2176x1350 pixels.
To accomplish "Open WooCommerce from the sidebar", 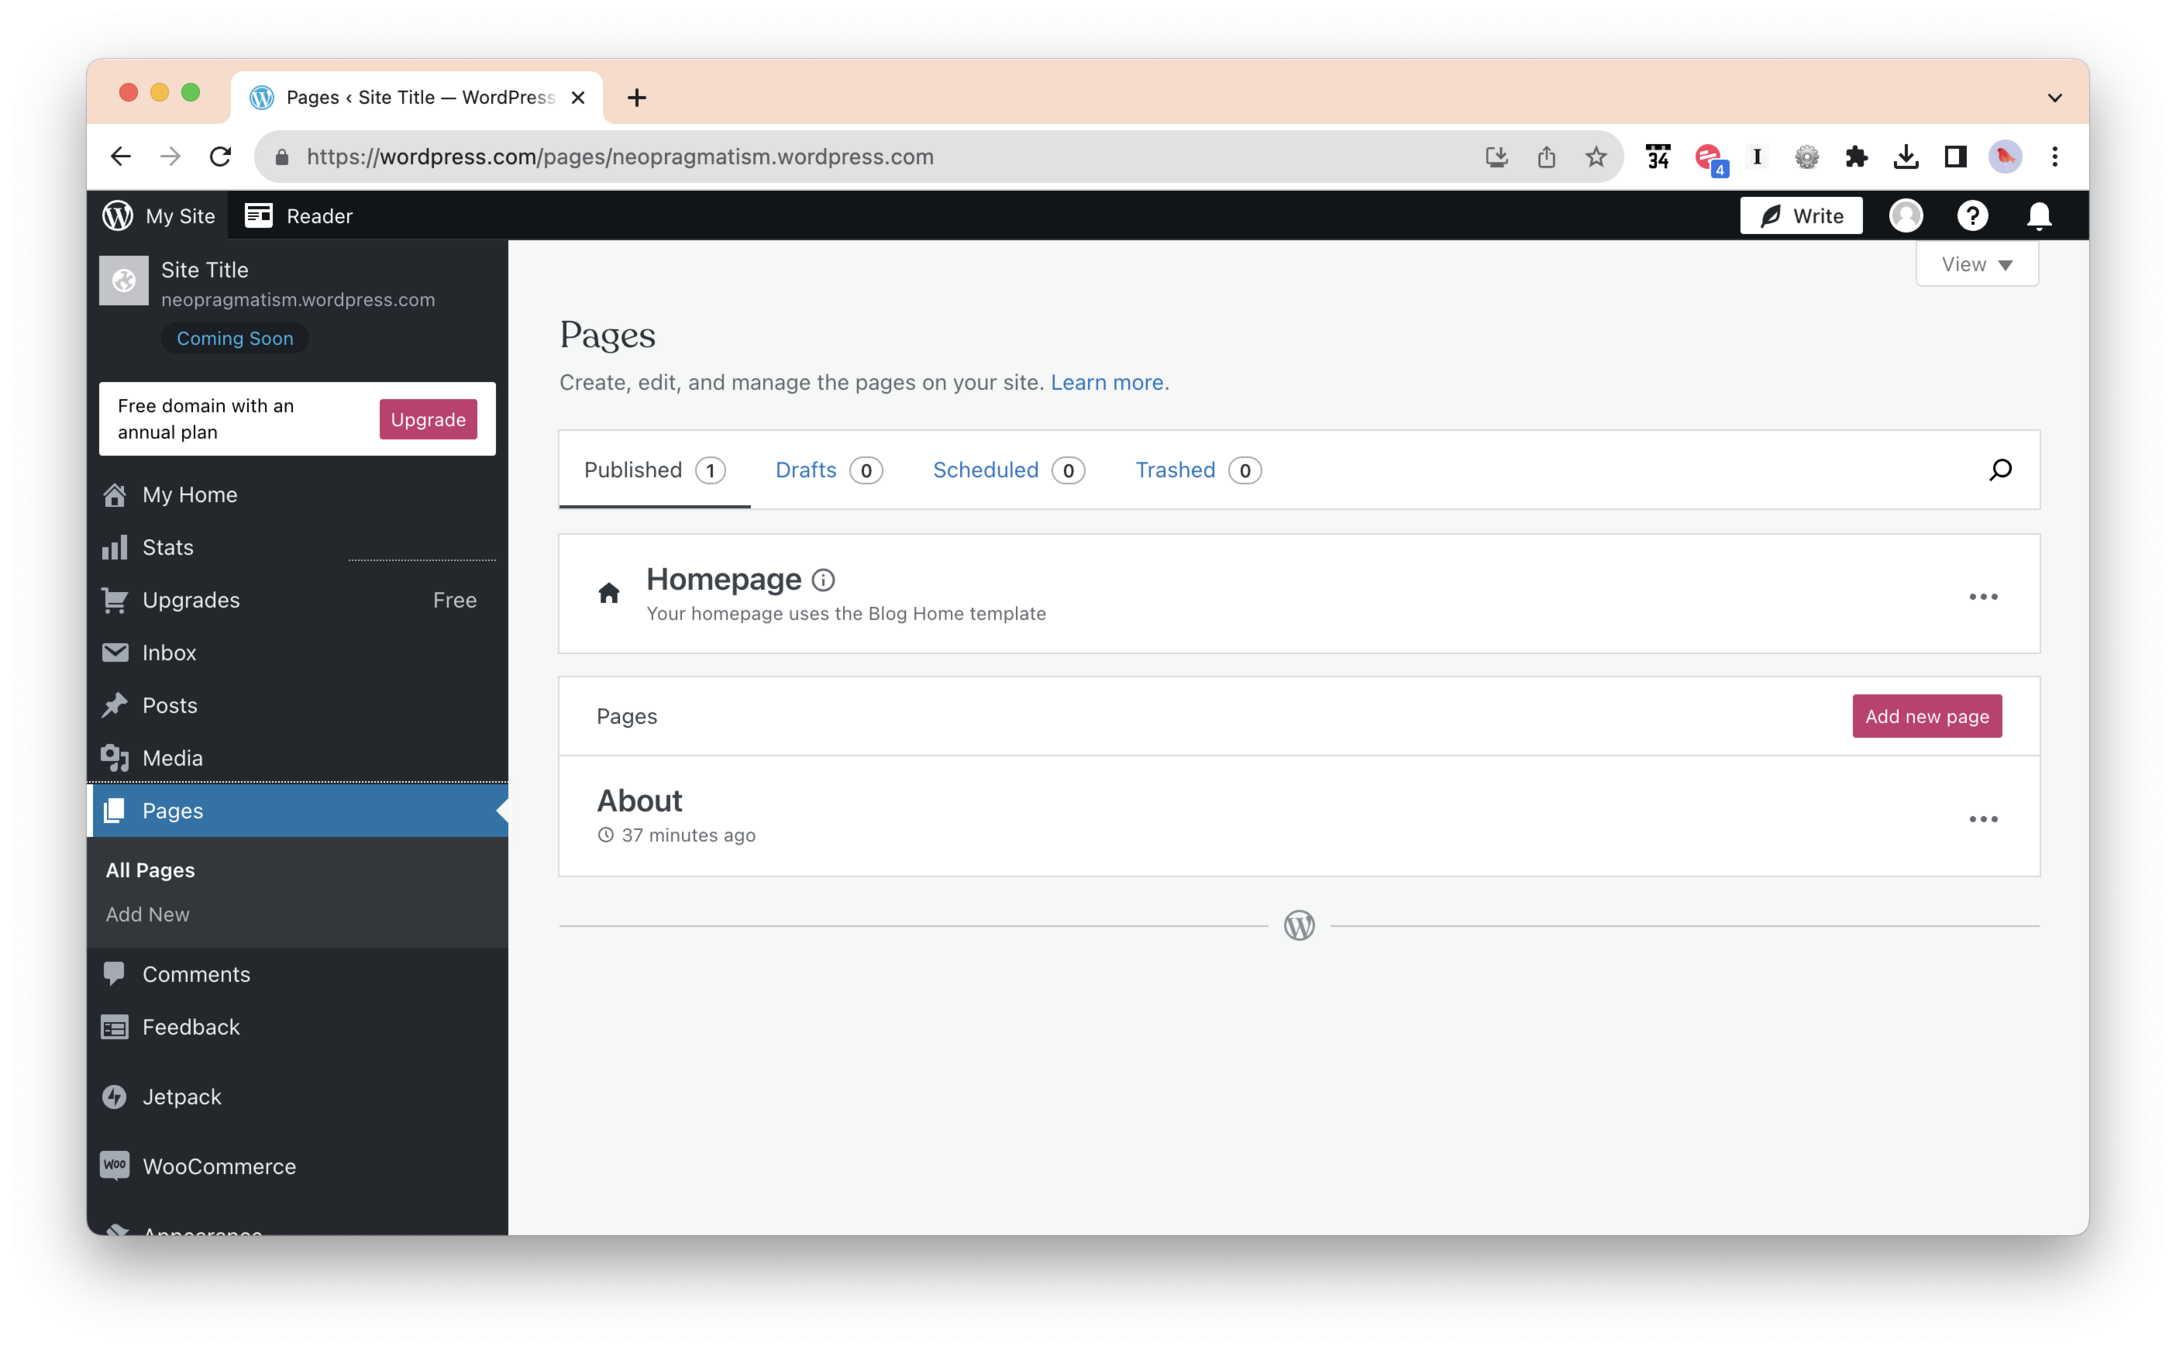I will (218, 1166).
